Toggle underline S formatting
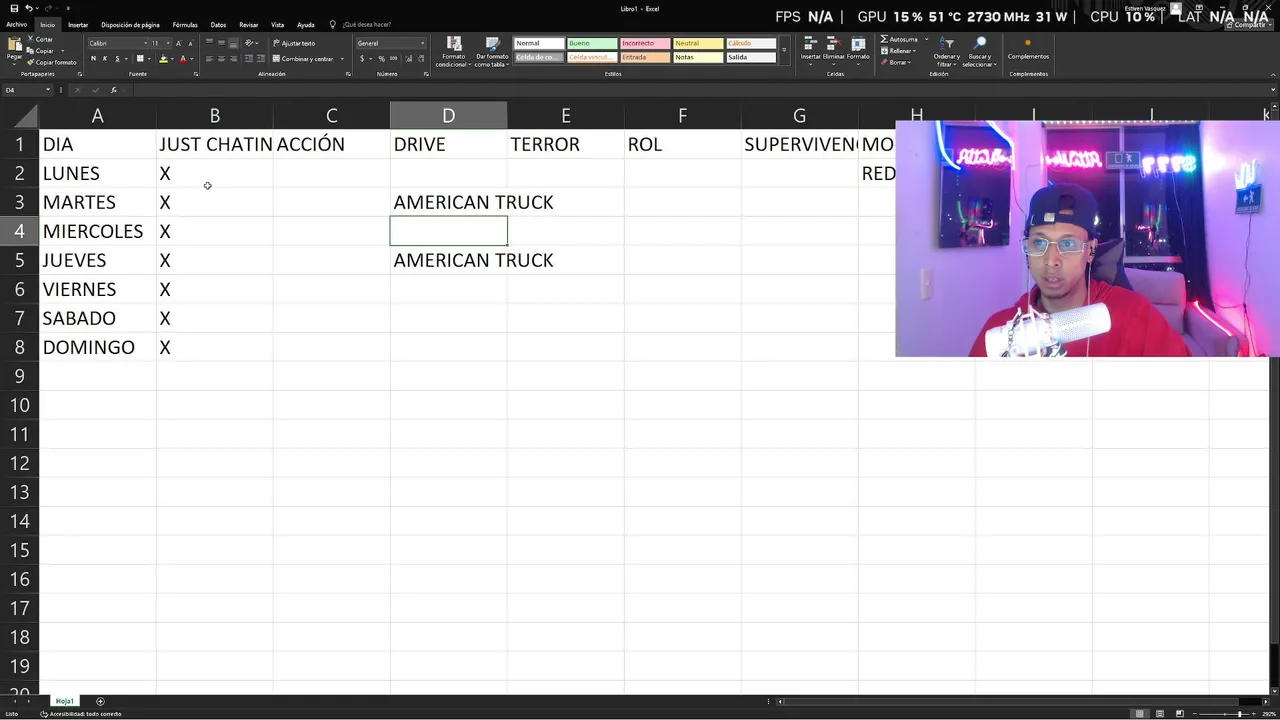This screenshot has width=1280, height=720. (117, 59)
